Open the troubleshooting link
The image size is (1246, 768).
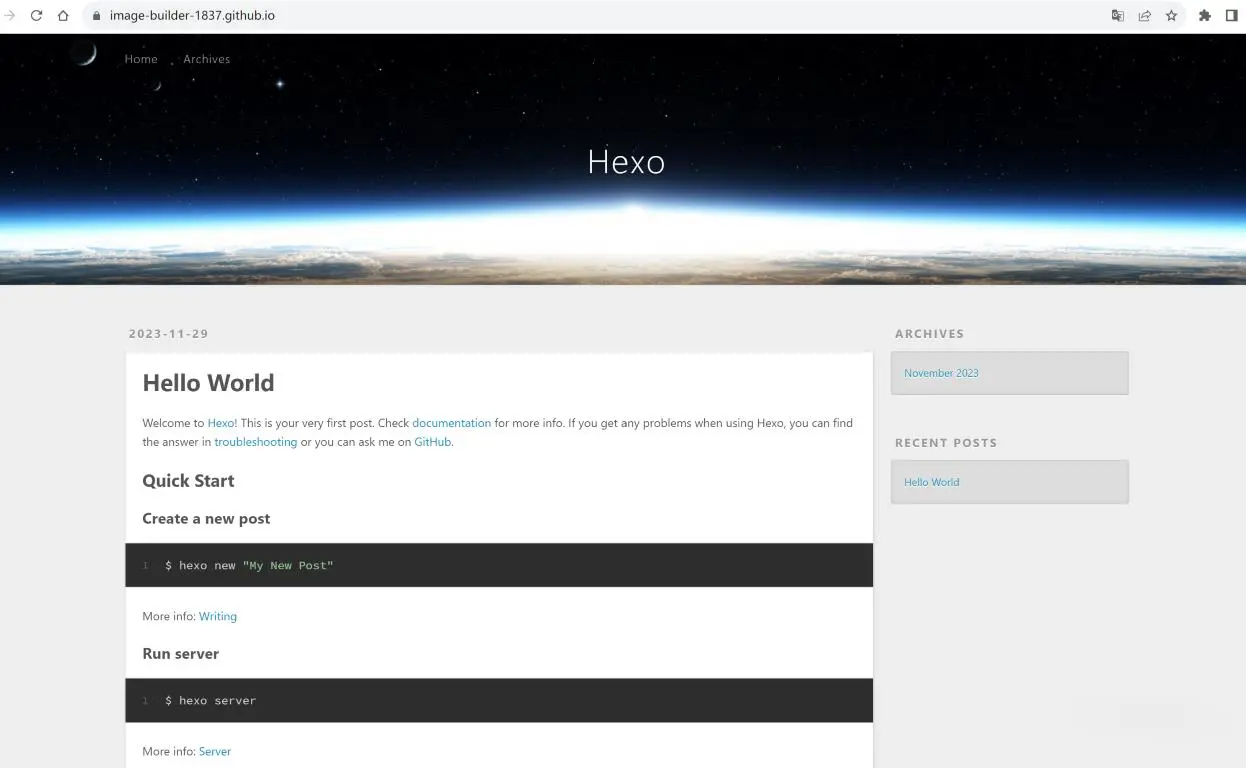(255, 442)
